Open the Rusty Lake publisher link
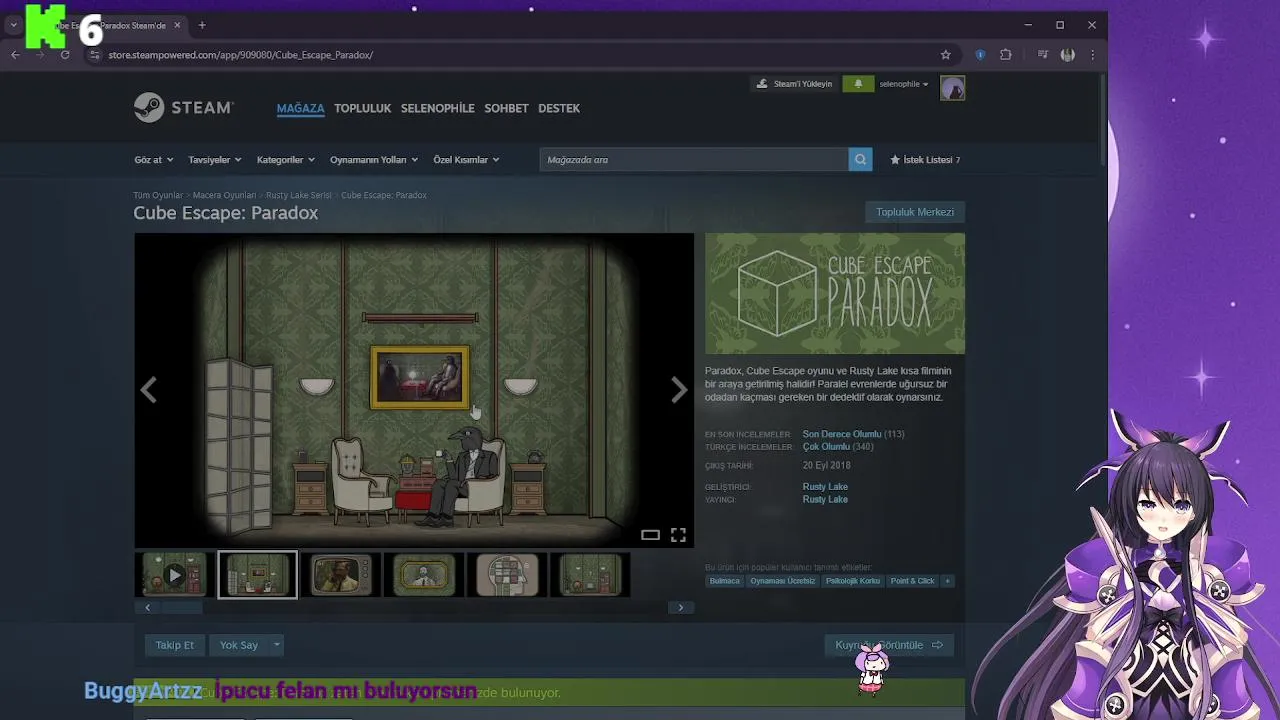1280x720 pixels. pyautogui.click(x=825, y=499)
